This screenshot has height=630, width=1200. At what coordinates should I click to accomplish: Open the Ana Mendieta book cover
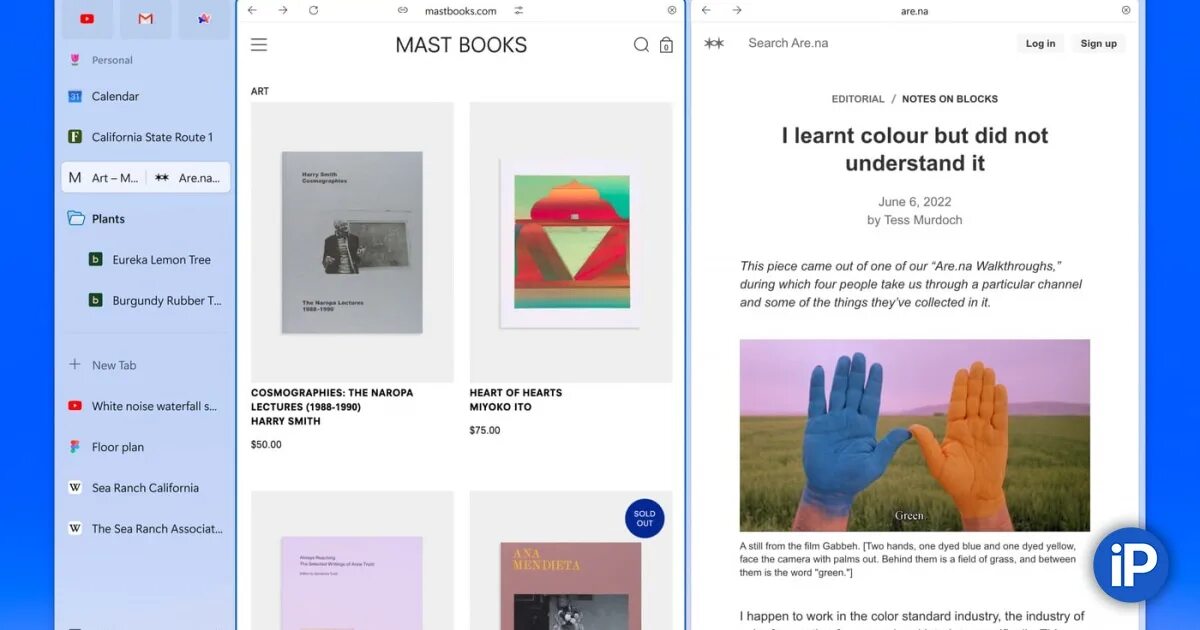click(571, 561)
